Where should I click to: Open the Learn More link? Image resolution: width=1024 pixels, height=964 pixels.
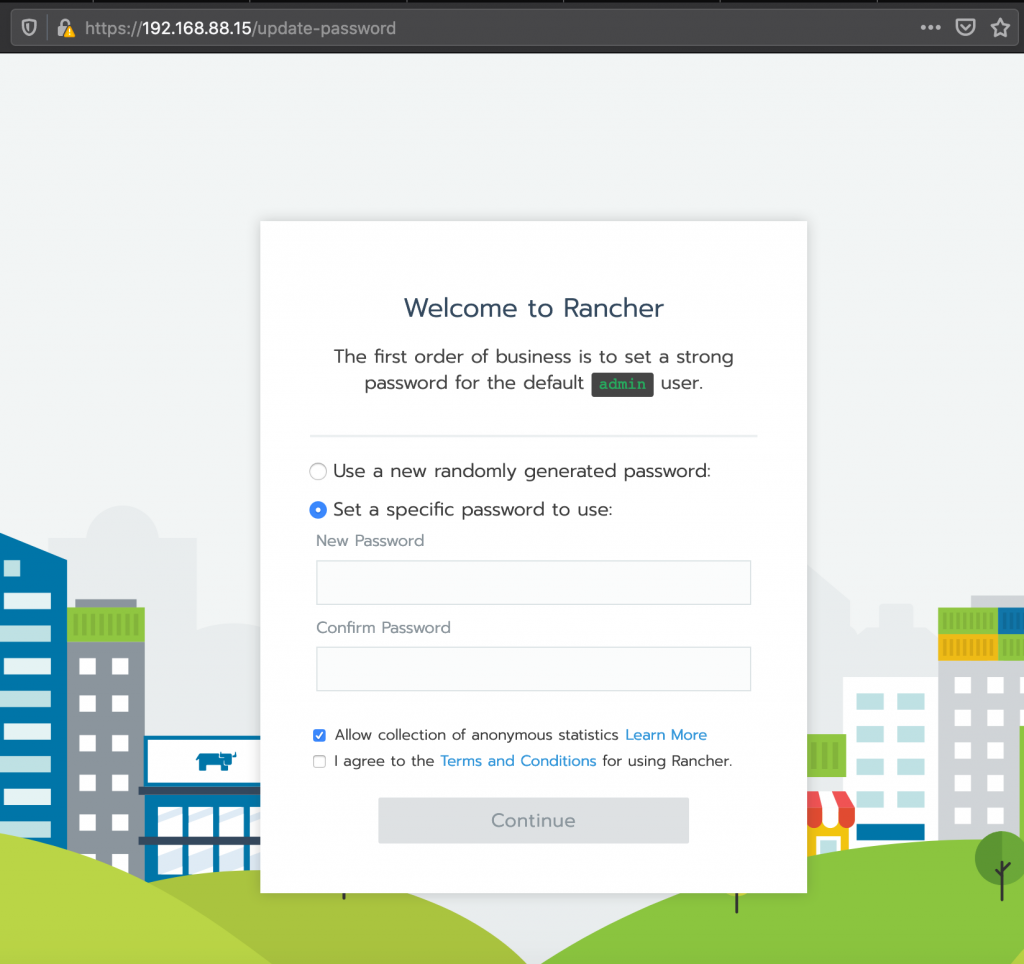click(x=665, y=735)
